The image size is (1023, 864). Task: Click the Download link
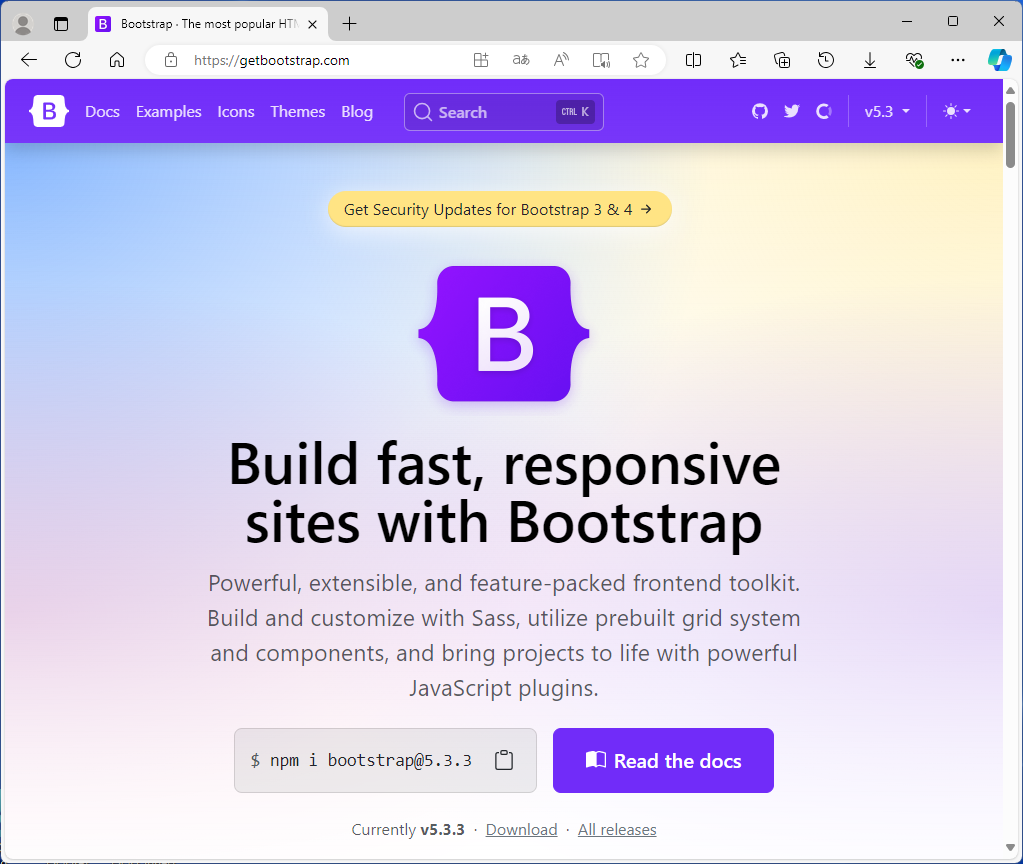pyautogui.click(x=521, y=829)
